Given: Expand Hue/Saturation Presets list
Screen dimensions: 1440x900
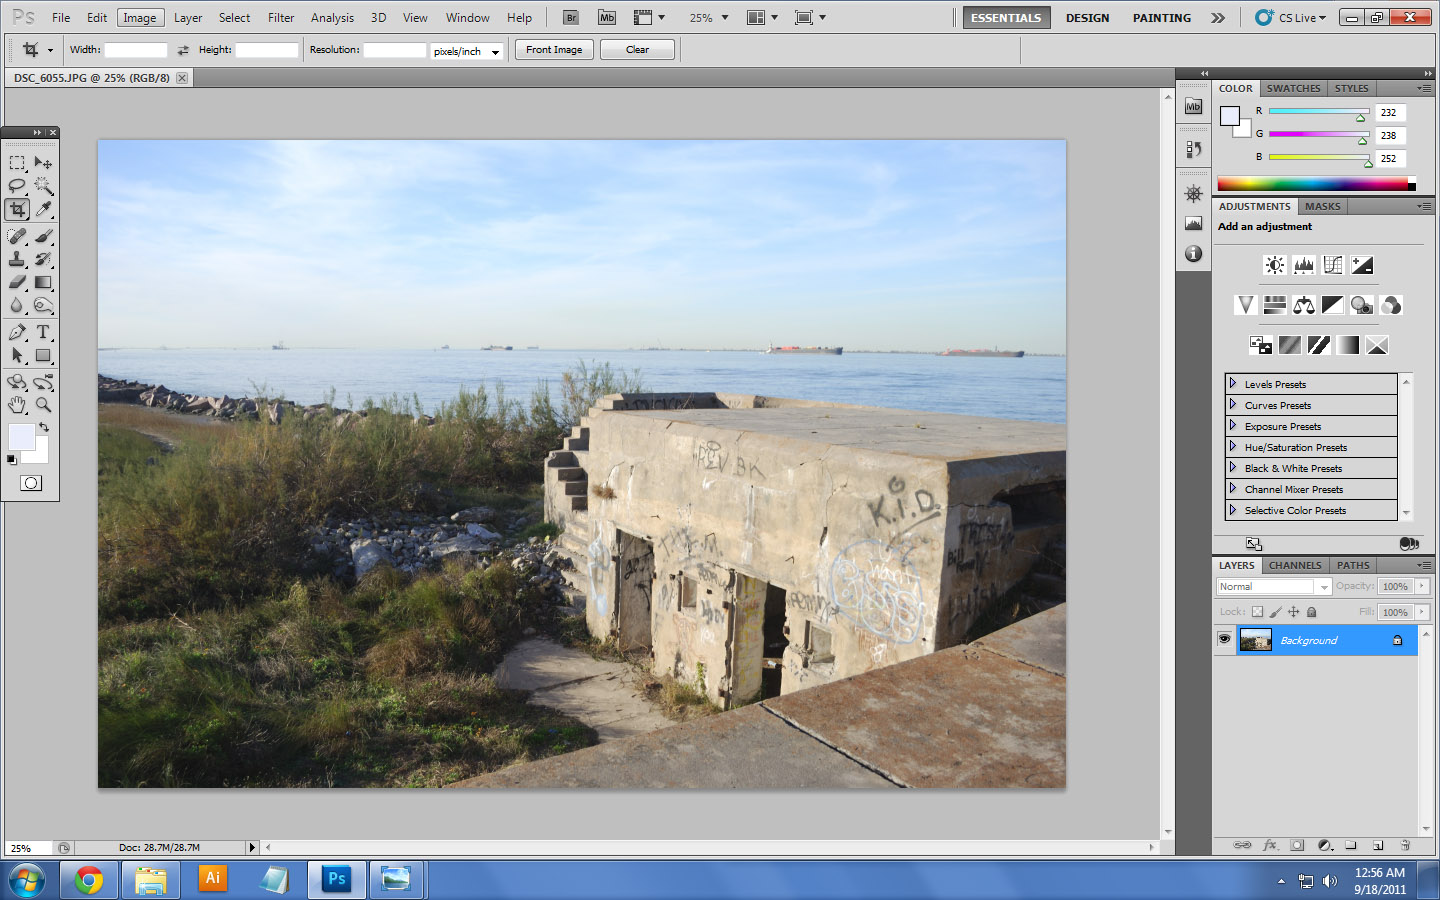Looking at the screenshot, I should 1233,446.
